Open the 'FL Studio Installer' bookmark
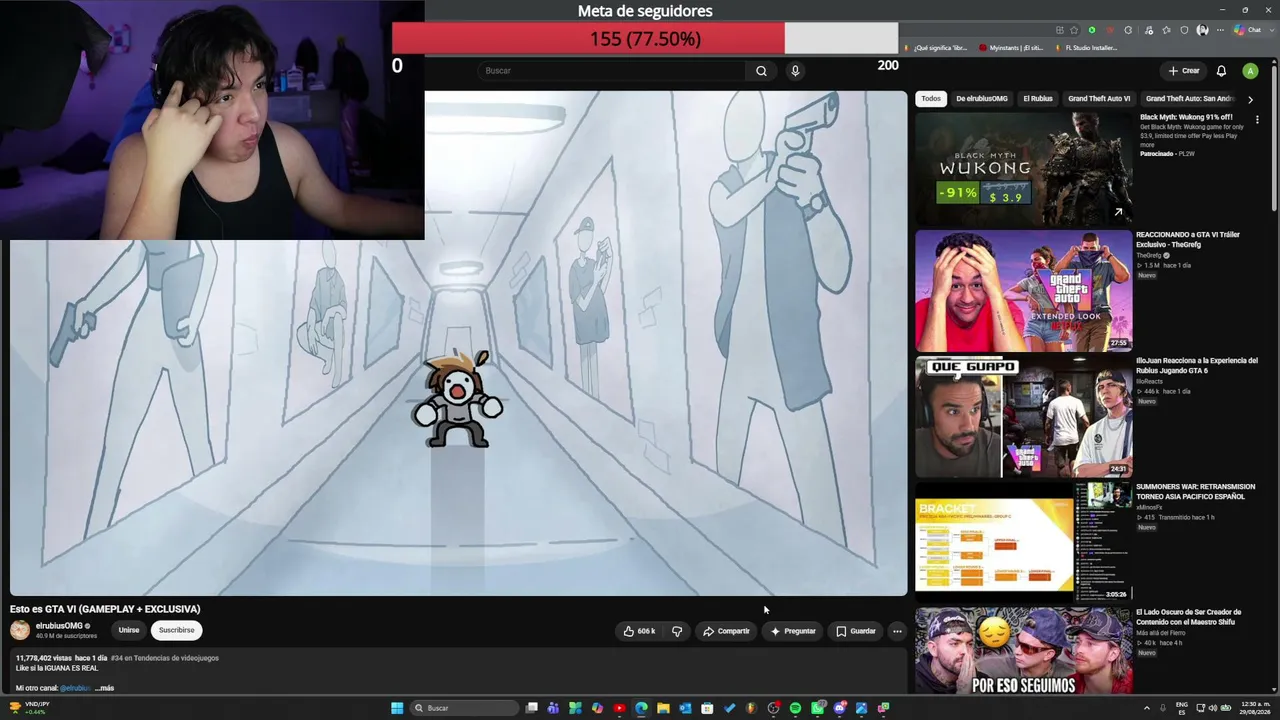Image resolution: width=1280 pixels, height=720 pixels. click(1086, 48)
